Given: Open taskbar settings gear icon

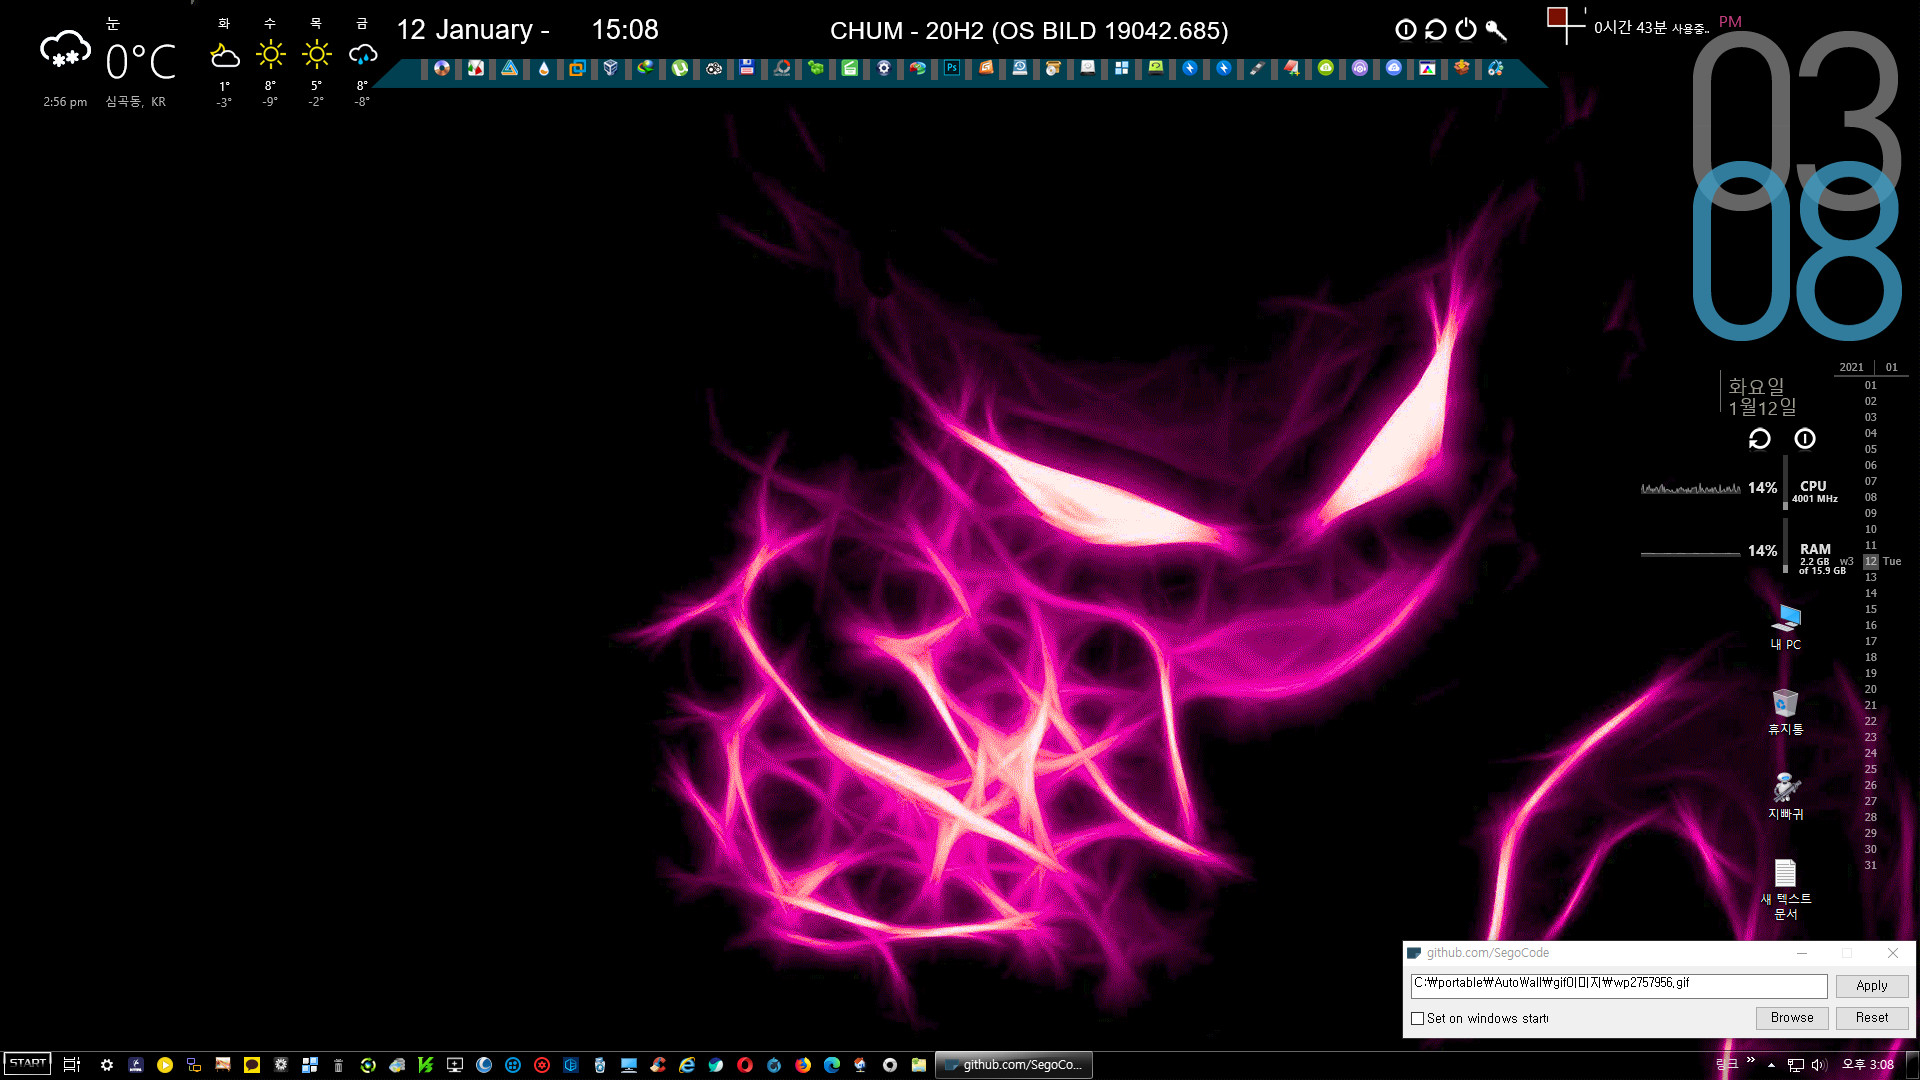Looking at the screenshot, I should (107, 1065).
